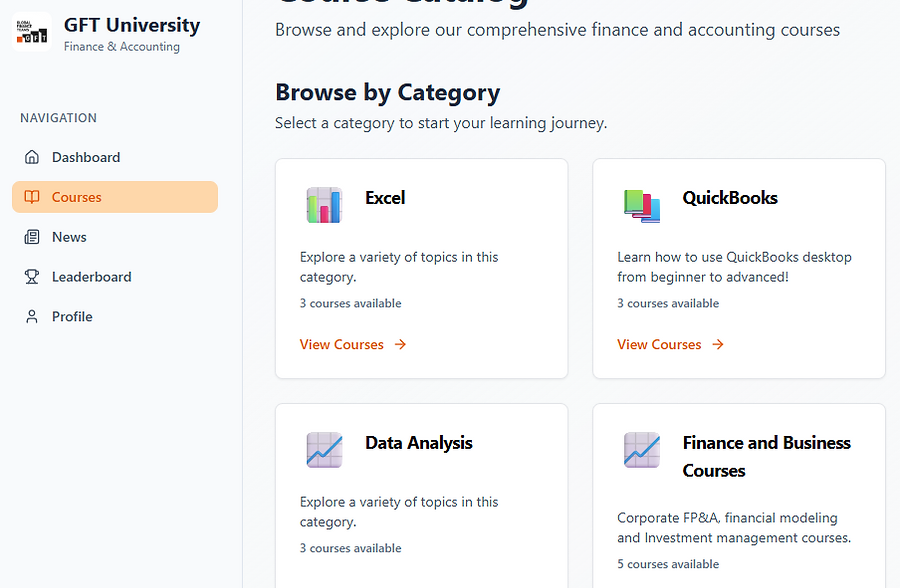
Task: Open the Leaderboard page
Action: [115, 277]
